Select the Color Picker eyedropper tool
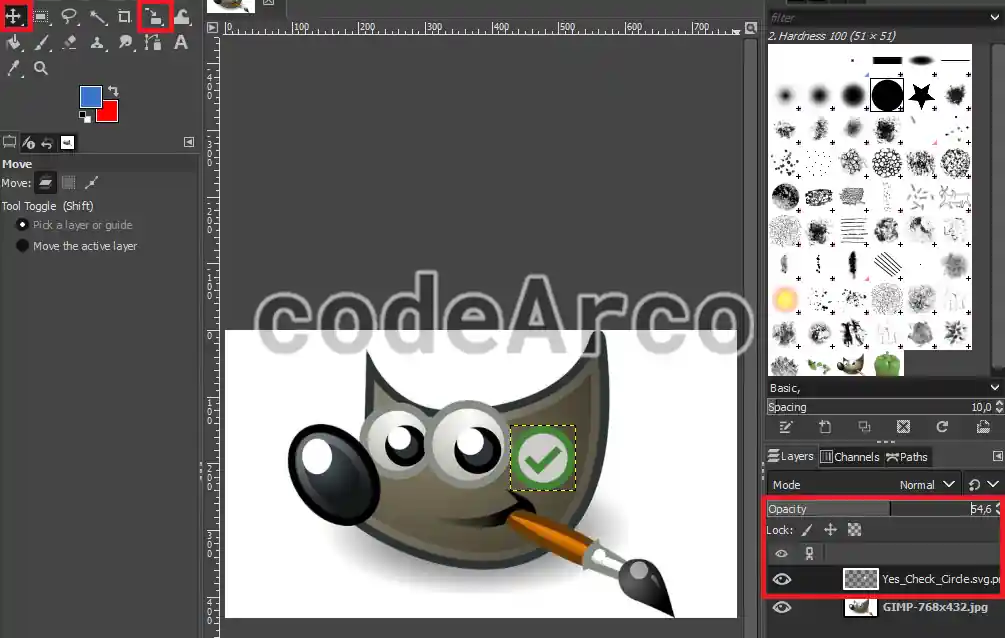This screenshot has width=1005, height=638. pyautogui.click(x=13, y=68)
